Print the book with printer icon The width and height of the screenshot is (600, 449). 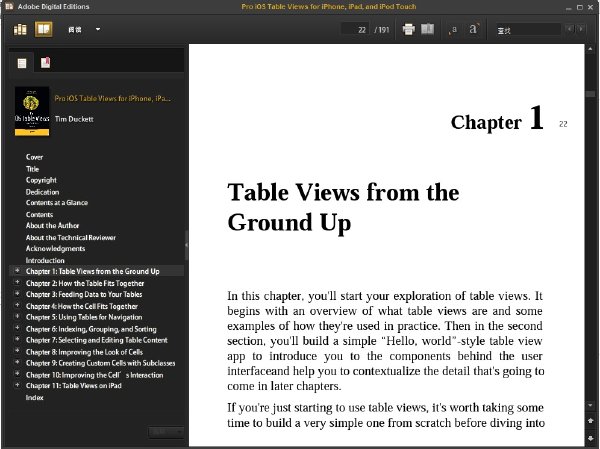[409, 29]
